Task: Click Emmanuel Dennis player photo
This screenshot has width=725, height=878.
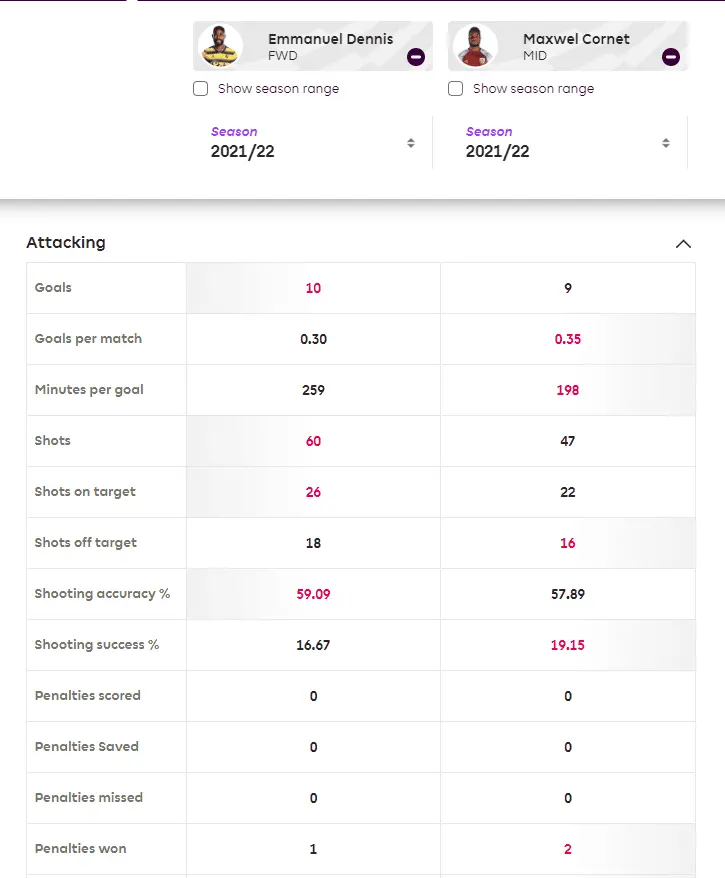Action: (220, 46)
